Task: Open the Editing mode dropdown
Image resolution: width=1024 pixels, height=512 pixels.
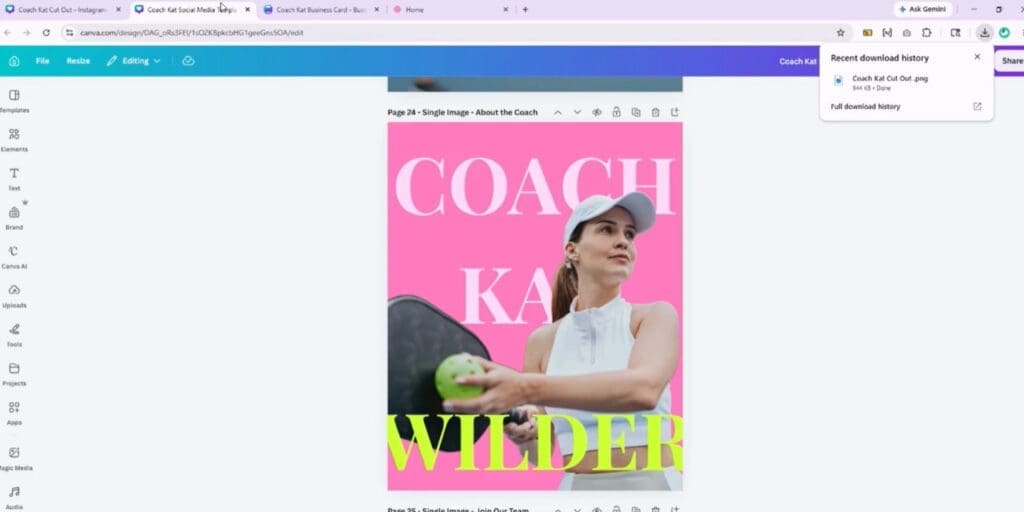Action: coord(134,61)
